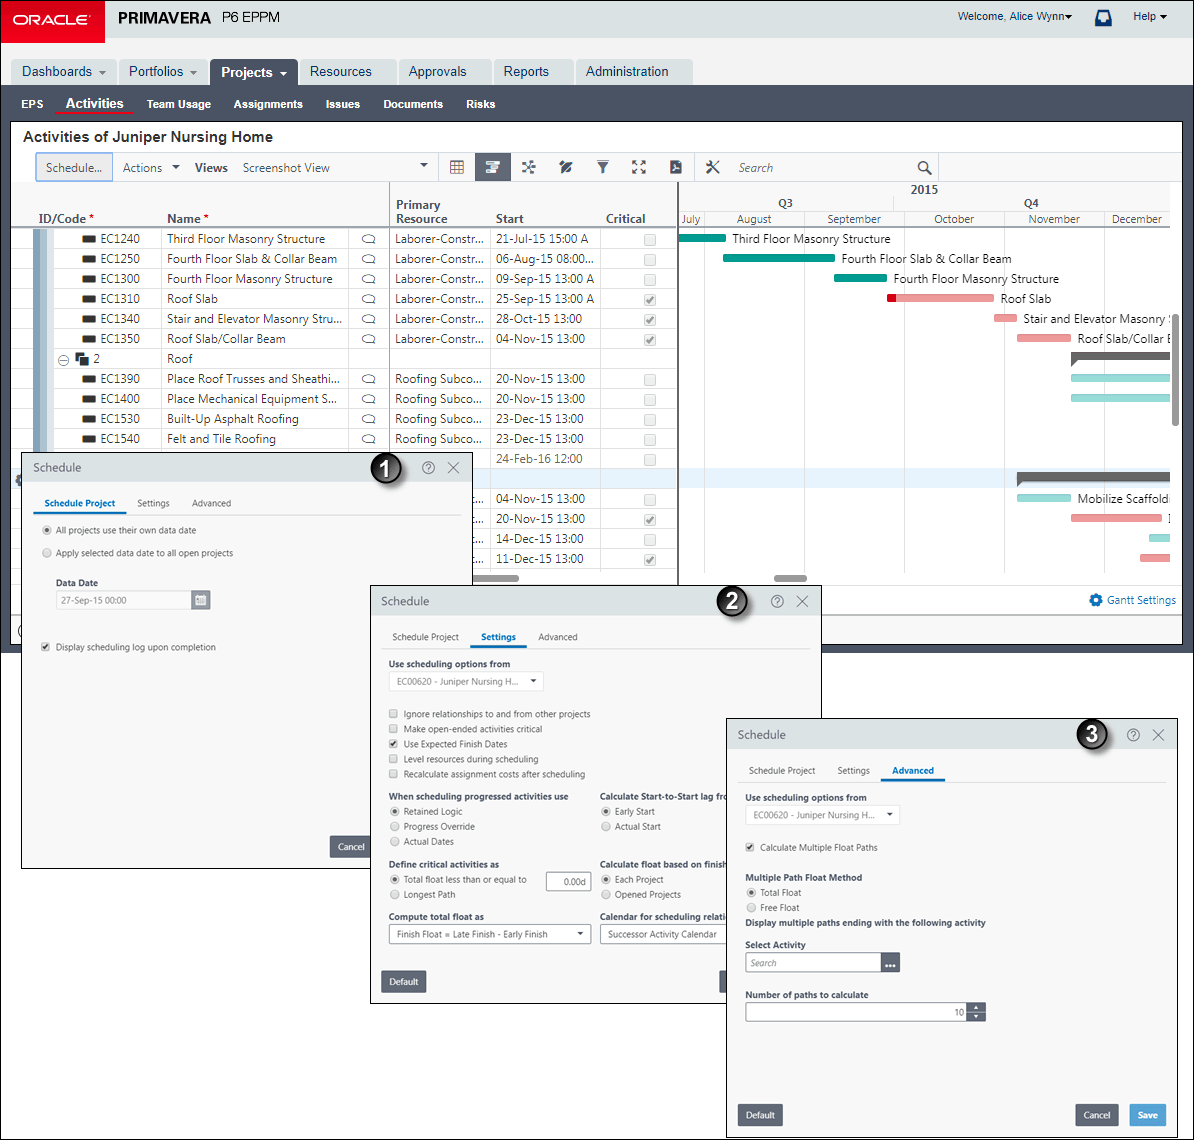Uncheck Calculate Multiple Float Paths
This screenshot has width=1194, height=1140.
tap(750, 848)
